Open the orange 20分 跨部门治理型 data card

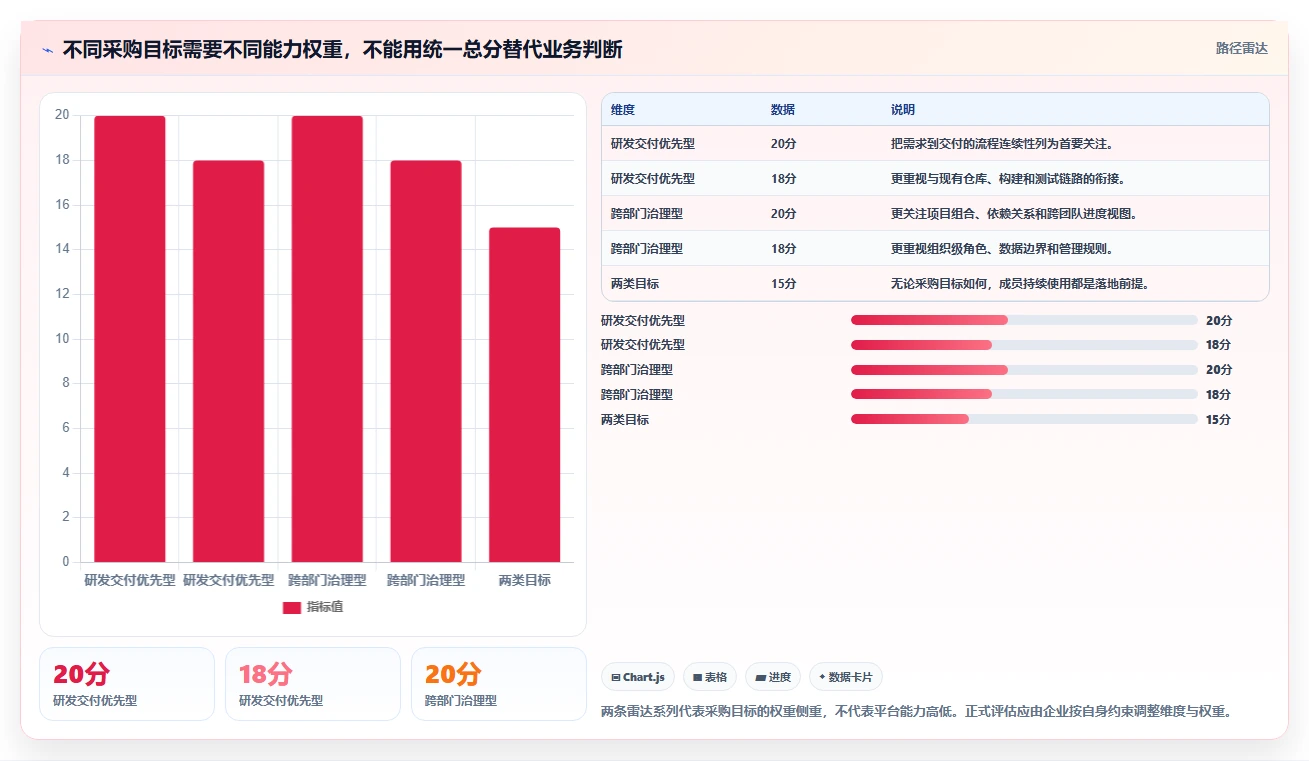(499, 684)
